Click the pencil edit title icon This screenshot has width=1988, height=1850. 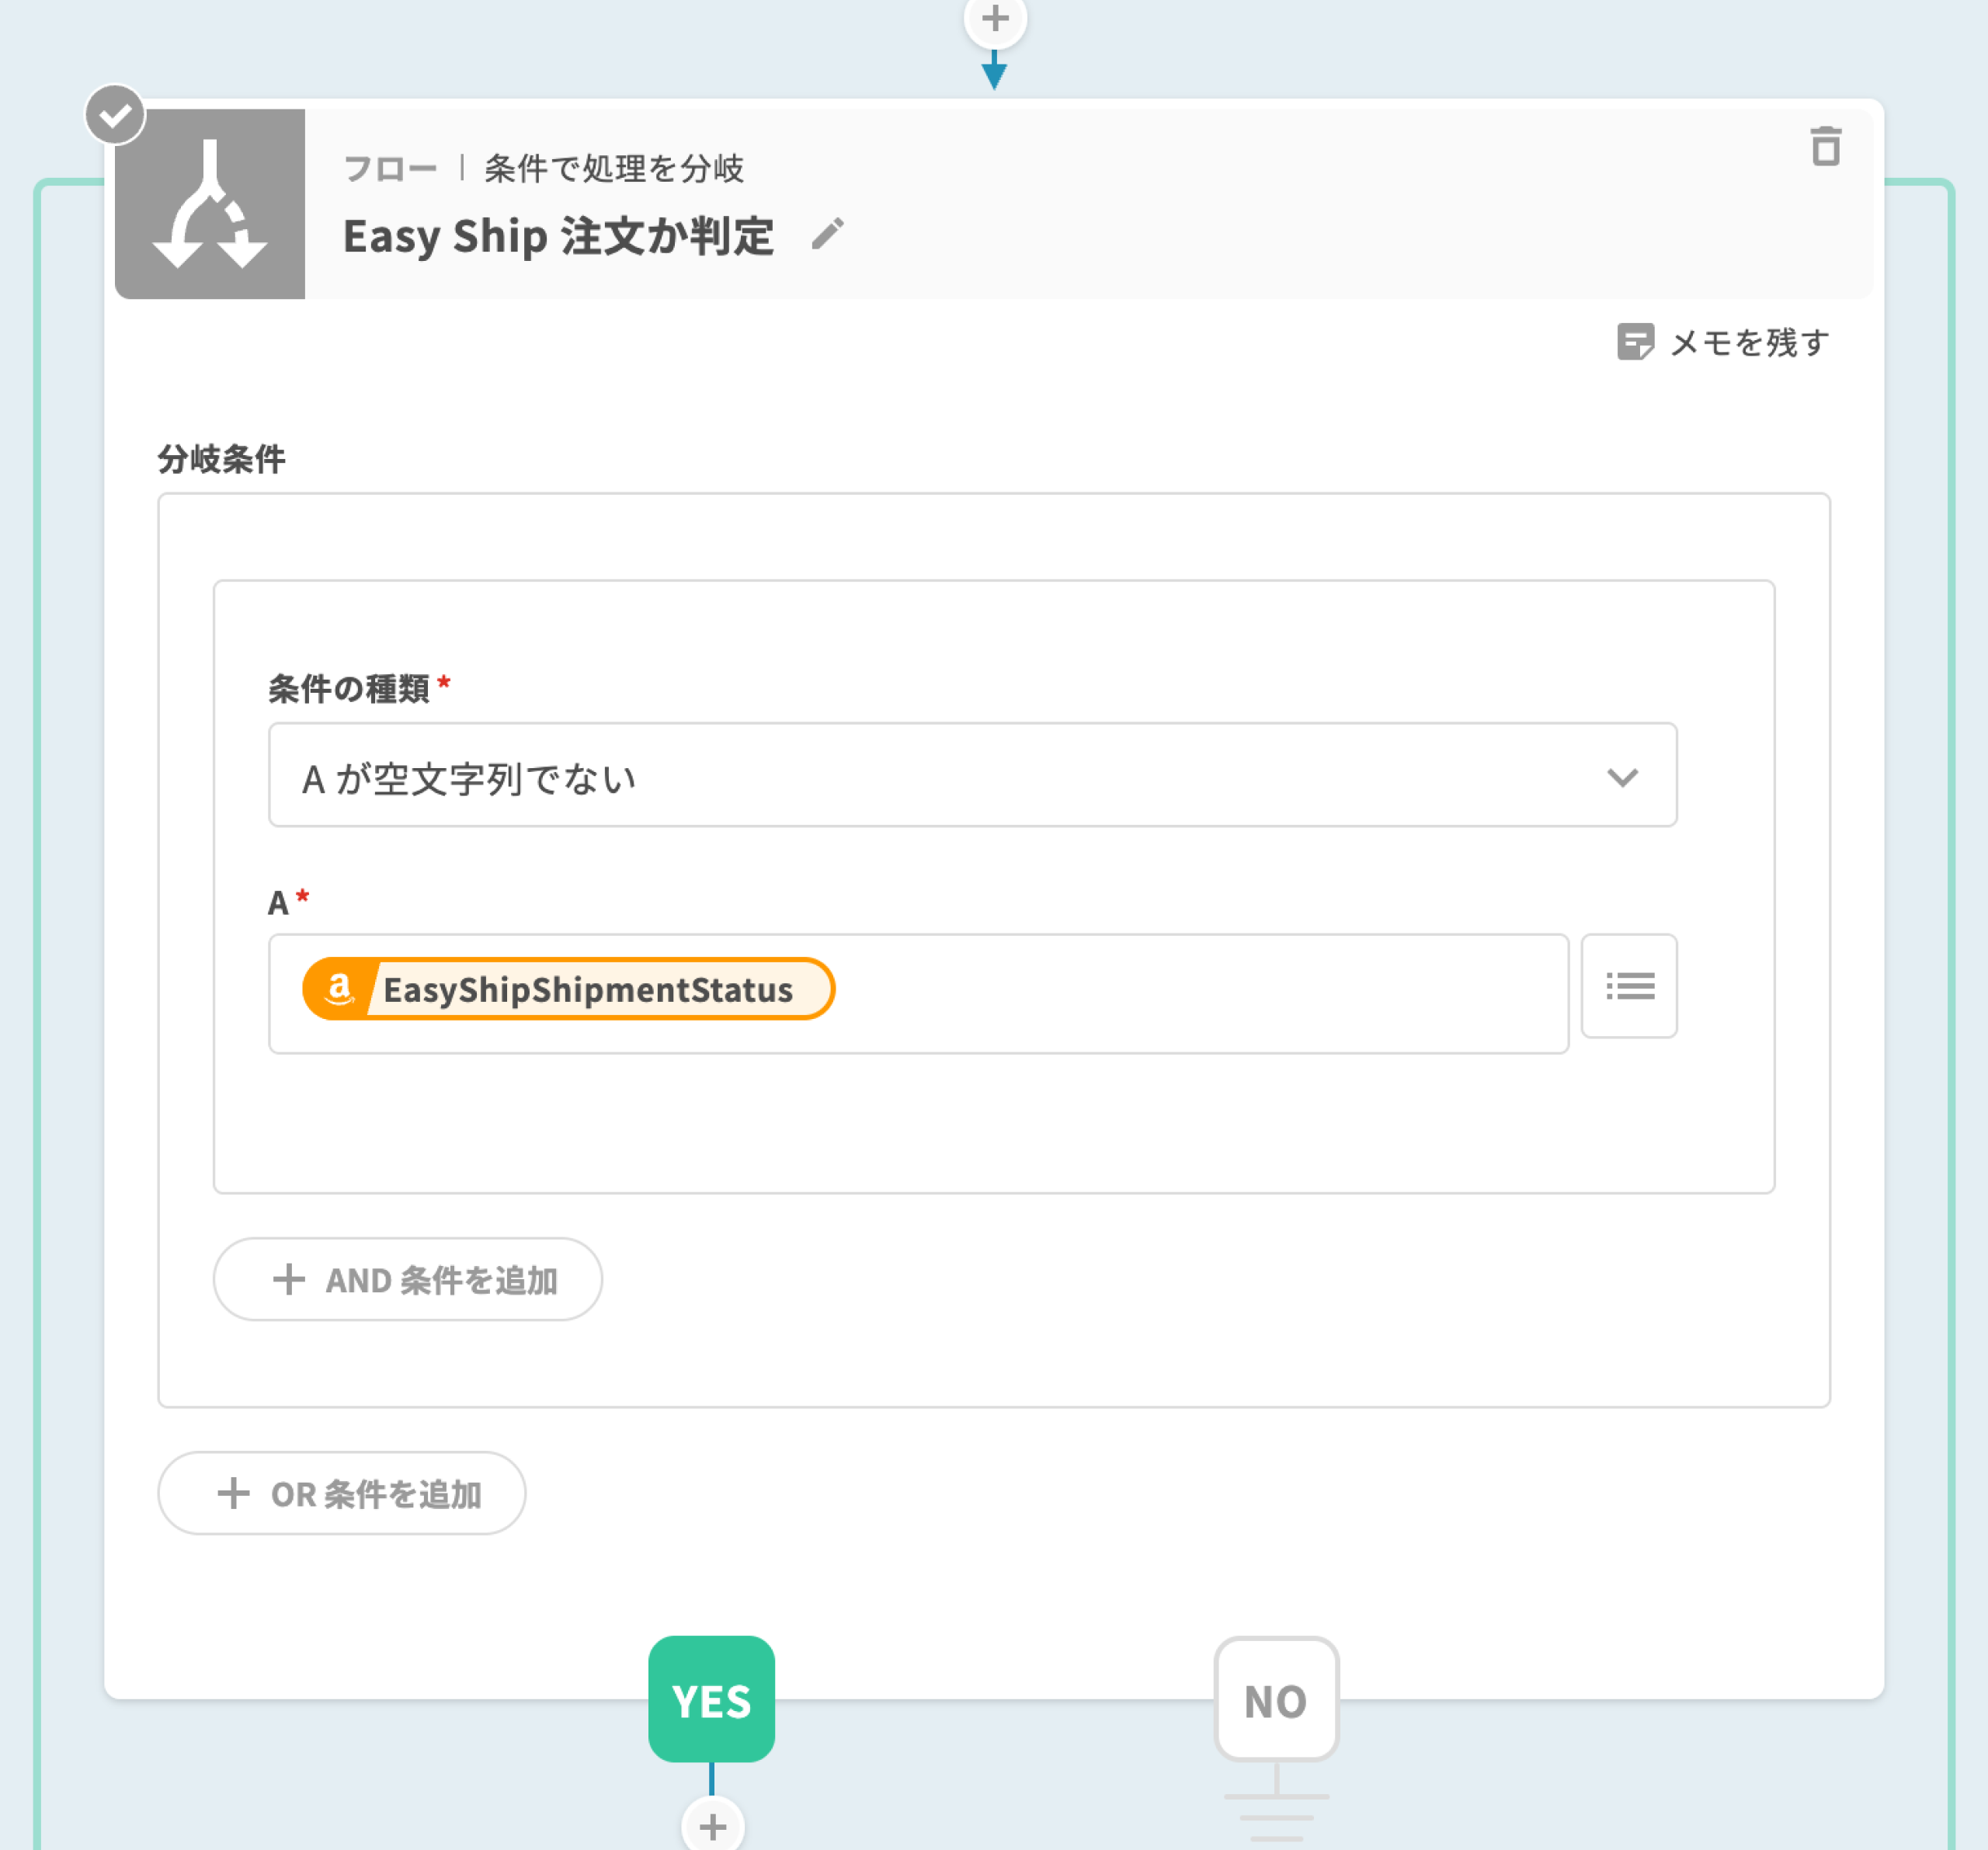point(827,234)
